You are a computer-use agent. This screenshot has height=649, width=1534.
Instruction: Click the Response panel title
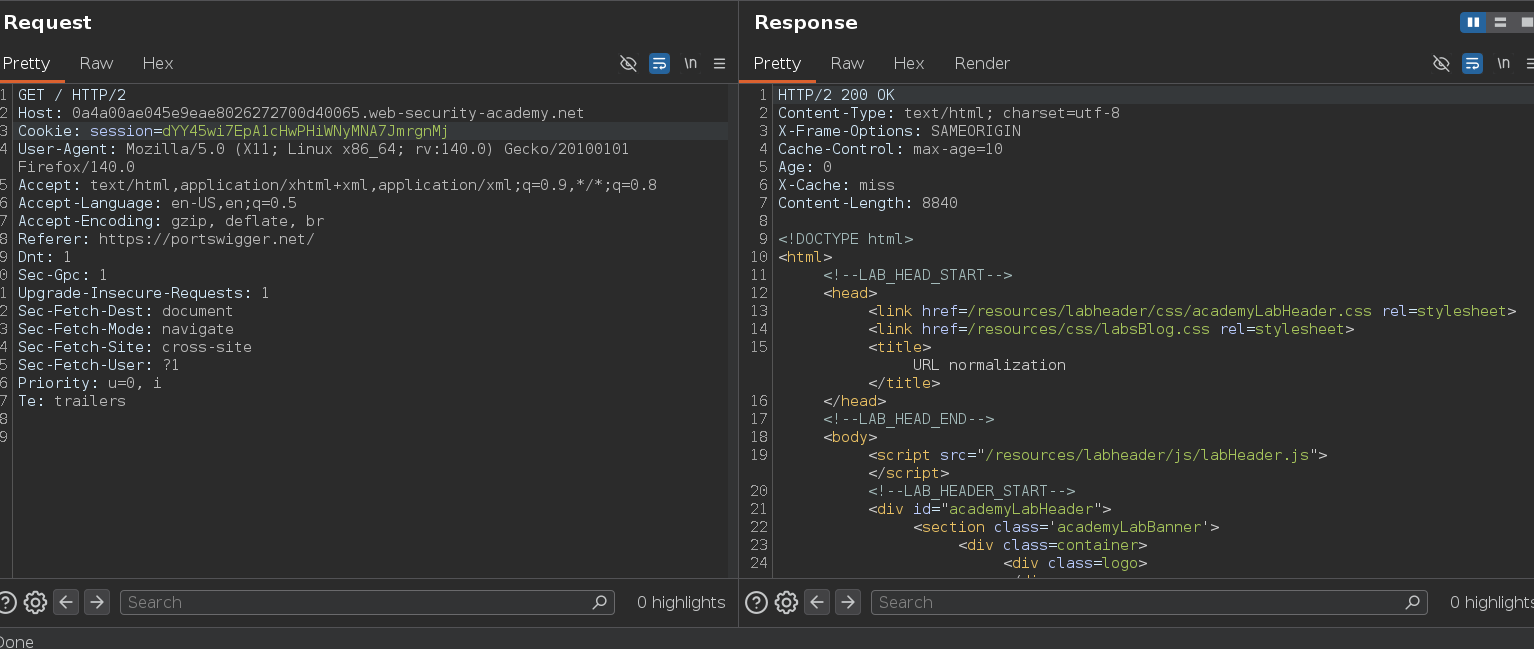pyautogui.click(x=806, y=22)
